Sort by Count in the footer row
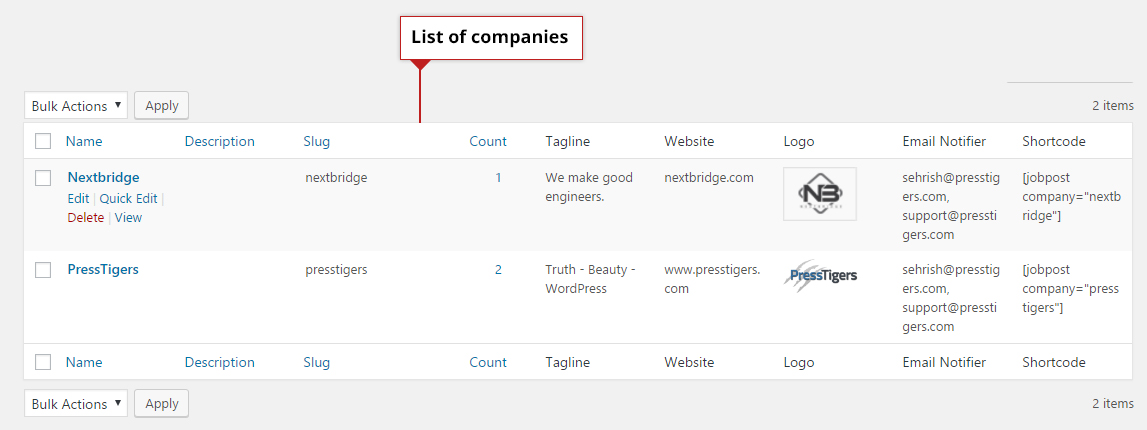This screenshot has height=430, width=1147. tap(488, 362)
